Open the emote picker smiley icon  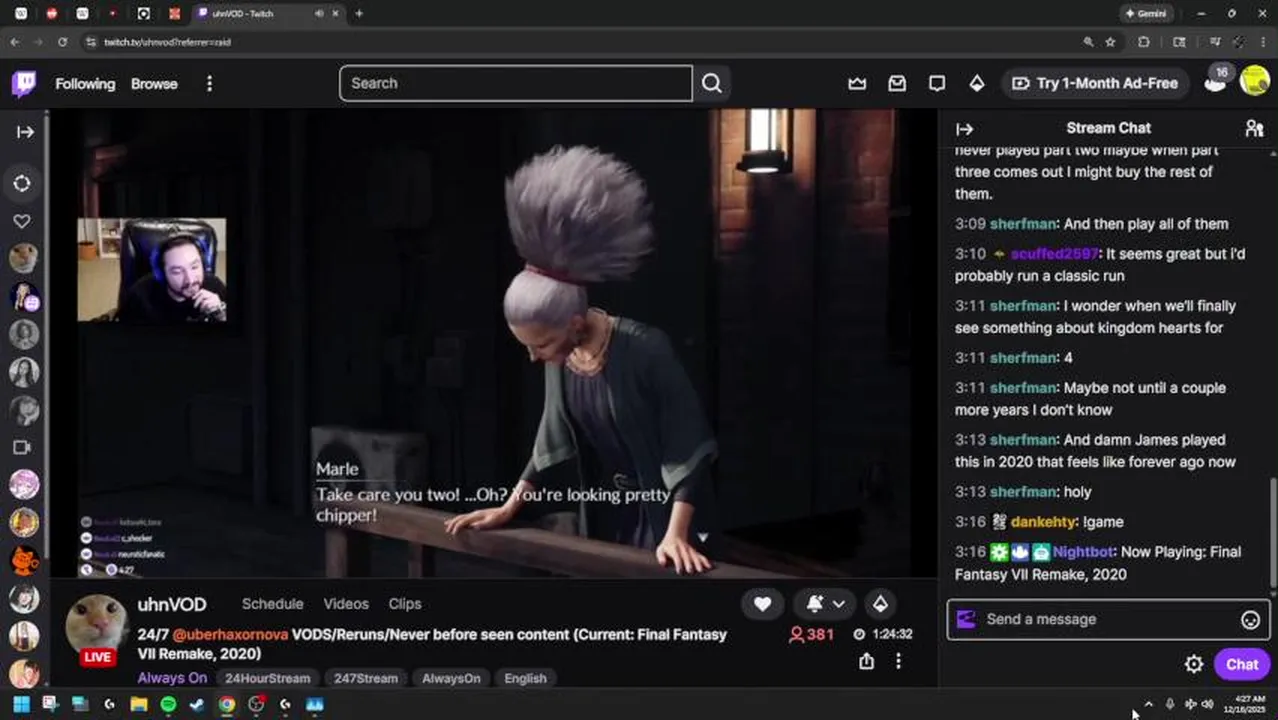point(1250,620)
